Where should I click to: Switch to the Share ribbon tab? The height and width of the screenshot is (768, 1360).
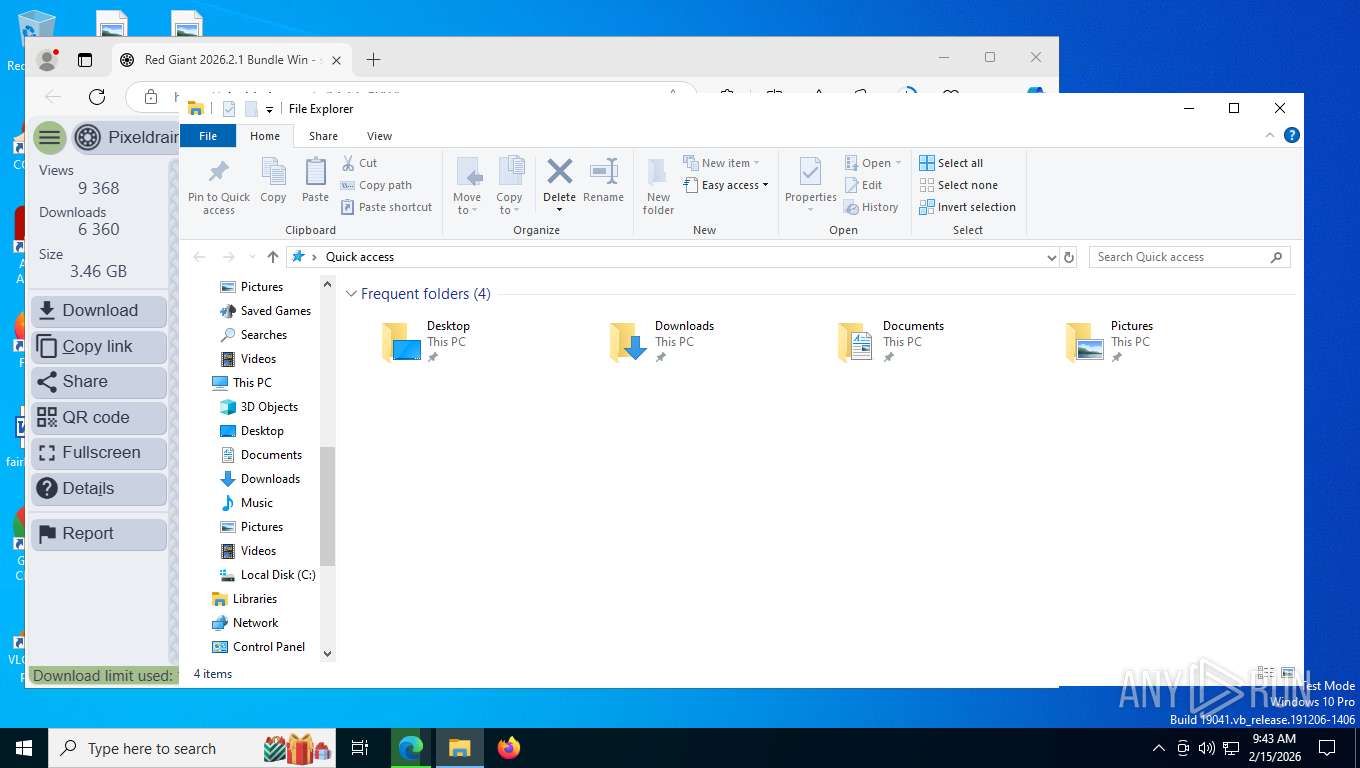[x=323, y=136]
